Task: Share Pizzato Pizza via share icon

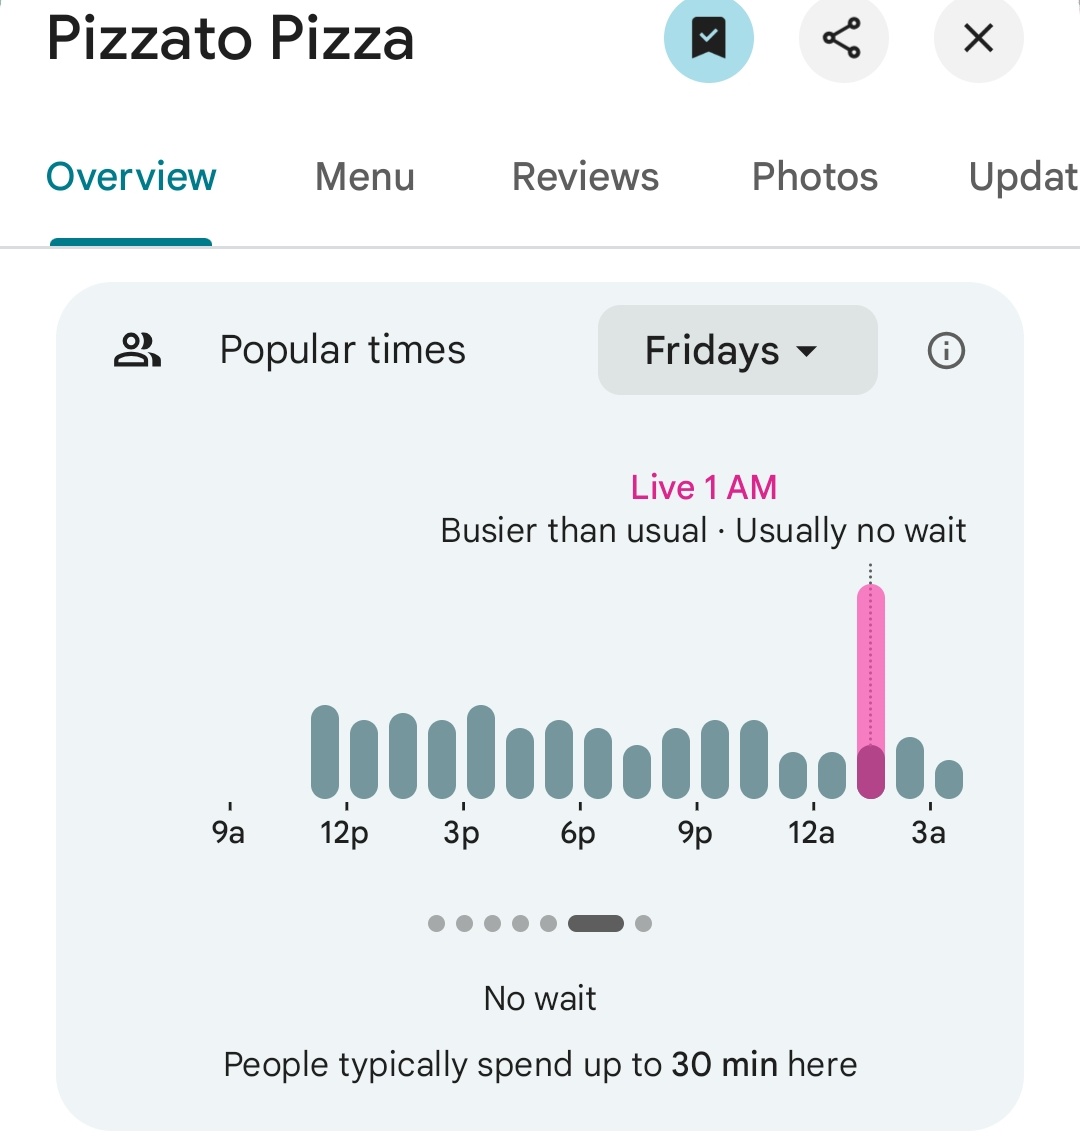Action: coord(843,38)
